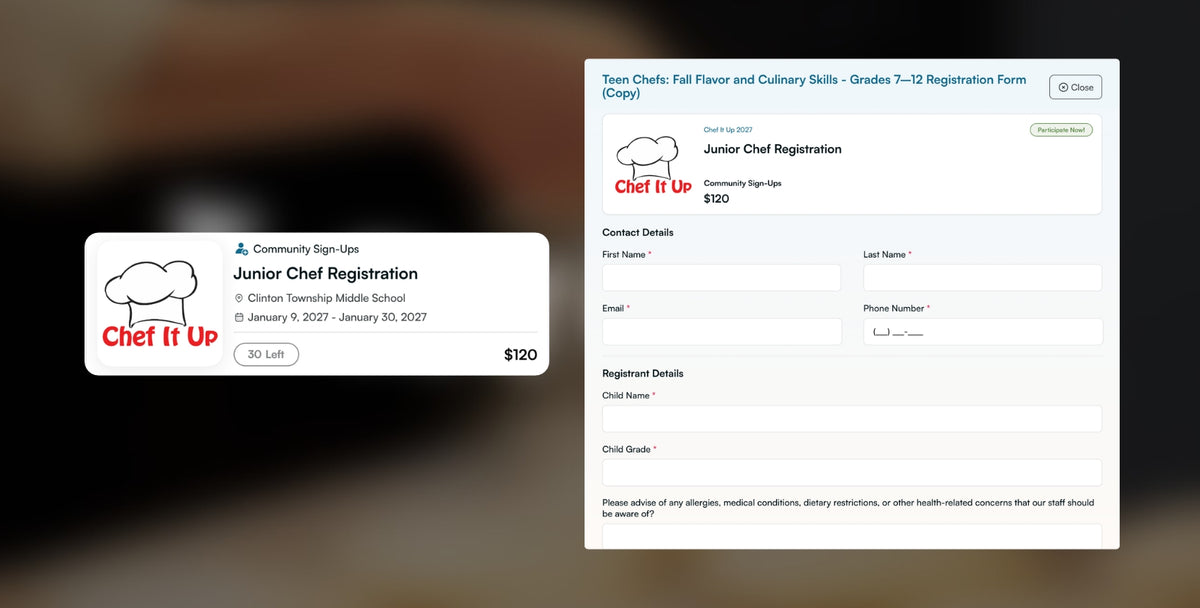Click the Chef It Up 2027 link
The image size is (1200, 608).
coord(728,130)
